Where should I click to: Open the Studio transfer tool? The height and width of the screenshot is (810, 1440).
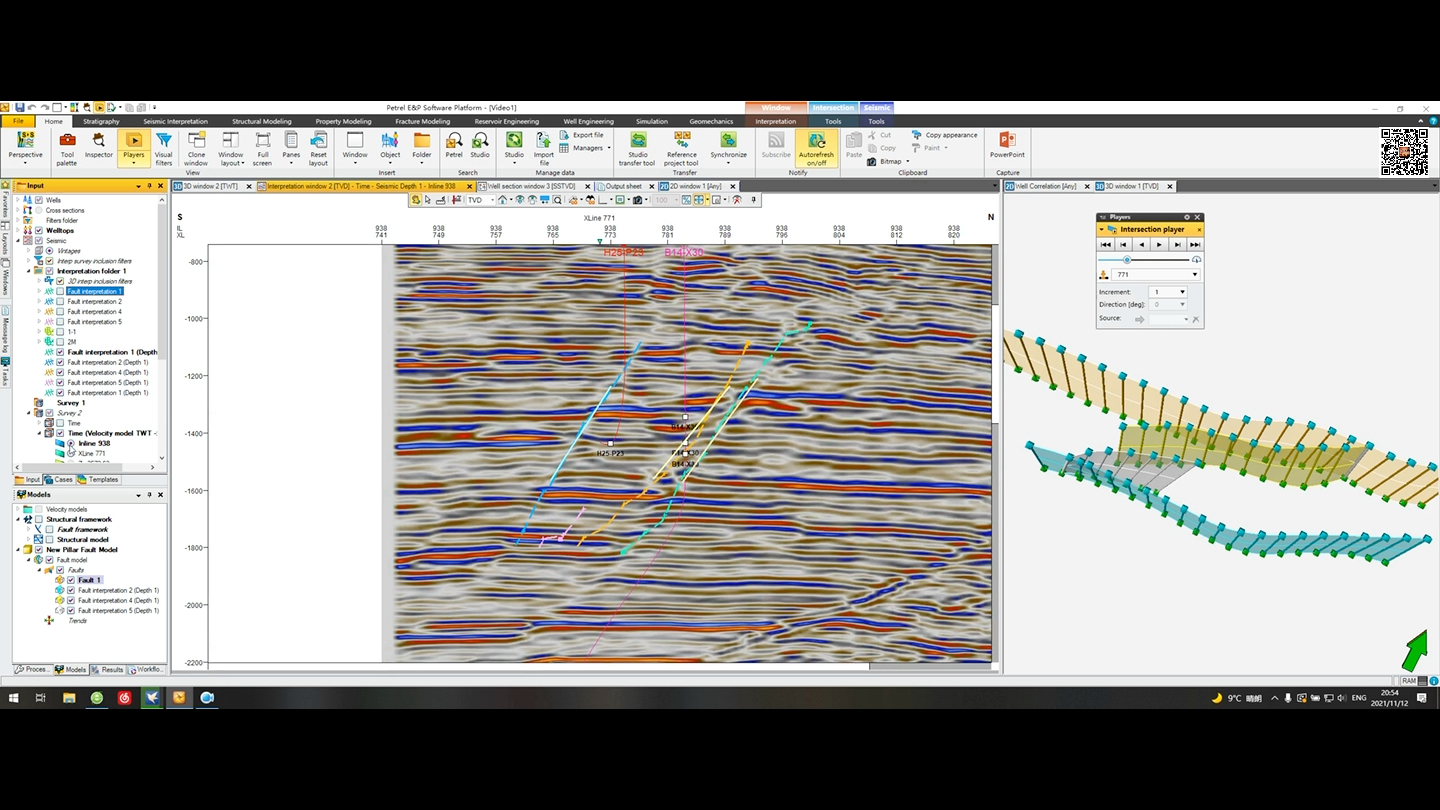(x=638, y=148)
